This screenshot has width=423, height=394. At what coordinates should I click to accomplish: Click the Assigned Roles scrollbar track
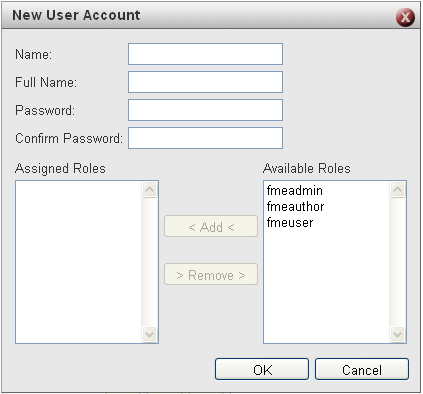click(149, 262)
